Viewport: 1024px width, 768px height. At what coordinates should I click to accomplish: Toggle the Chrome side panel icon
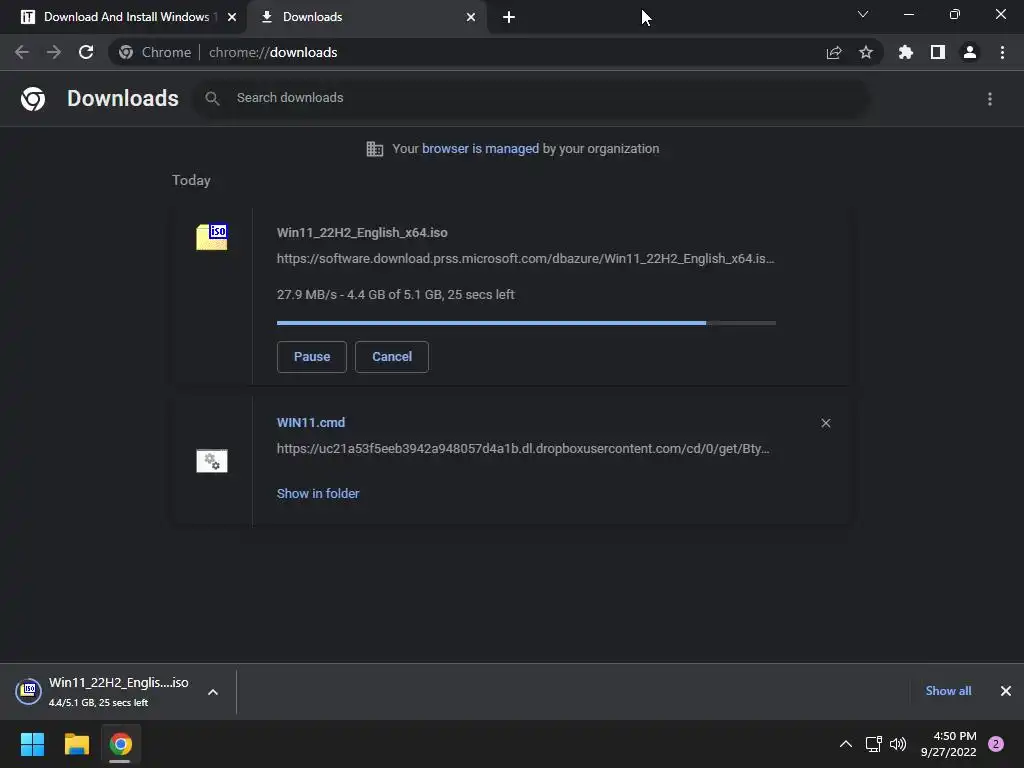coord(938,52)
